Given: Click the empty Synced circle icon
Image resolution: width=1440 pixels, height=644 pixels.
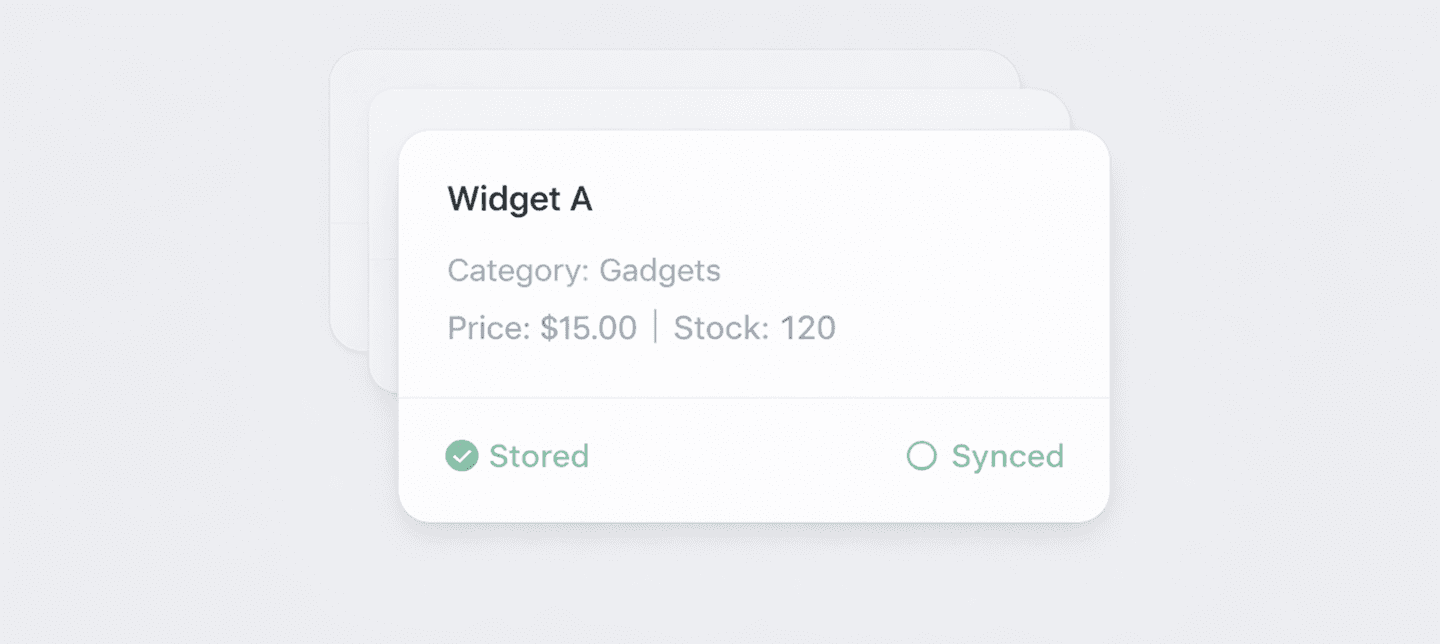Looking at the screenshot, I should 921,456.
